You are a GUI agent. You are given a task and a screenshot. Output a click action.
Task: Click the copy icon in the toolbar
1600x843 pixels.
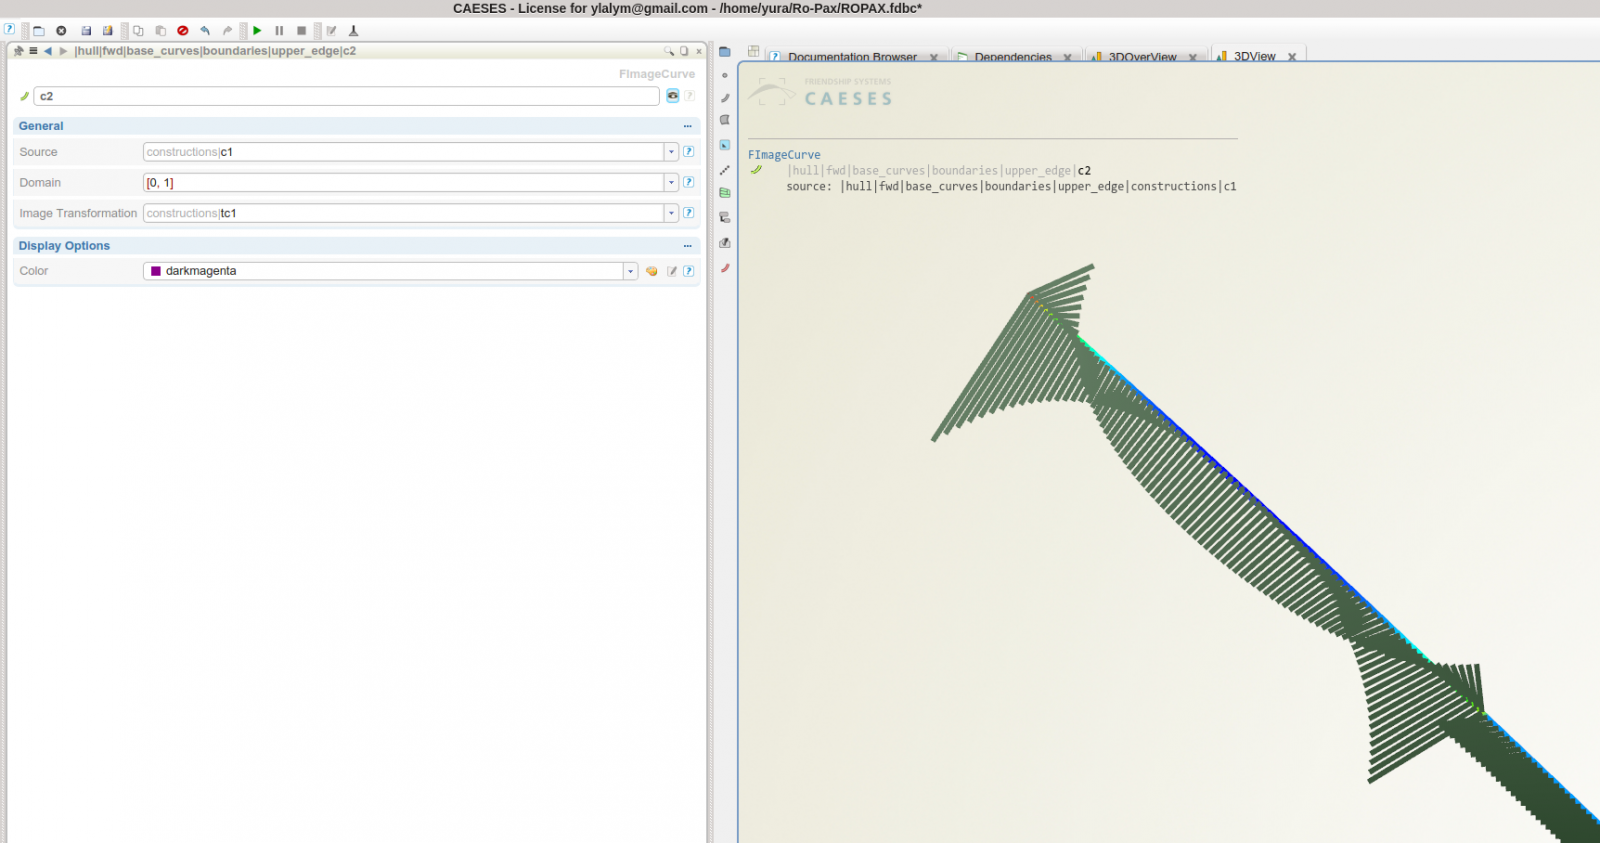[x=138, y=31]
